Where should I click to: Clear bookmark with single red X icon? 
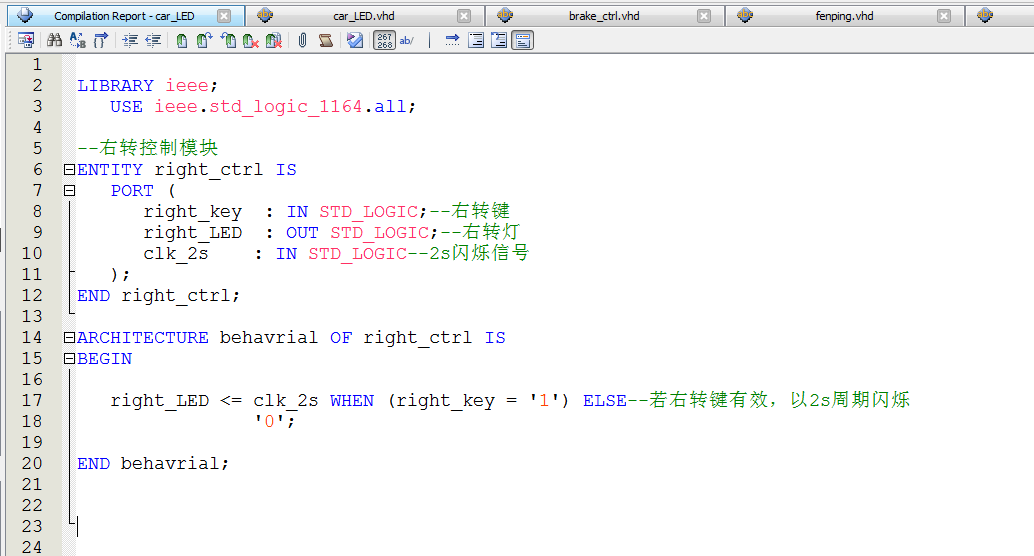pos(251,41)
